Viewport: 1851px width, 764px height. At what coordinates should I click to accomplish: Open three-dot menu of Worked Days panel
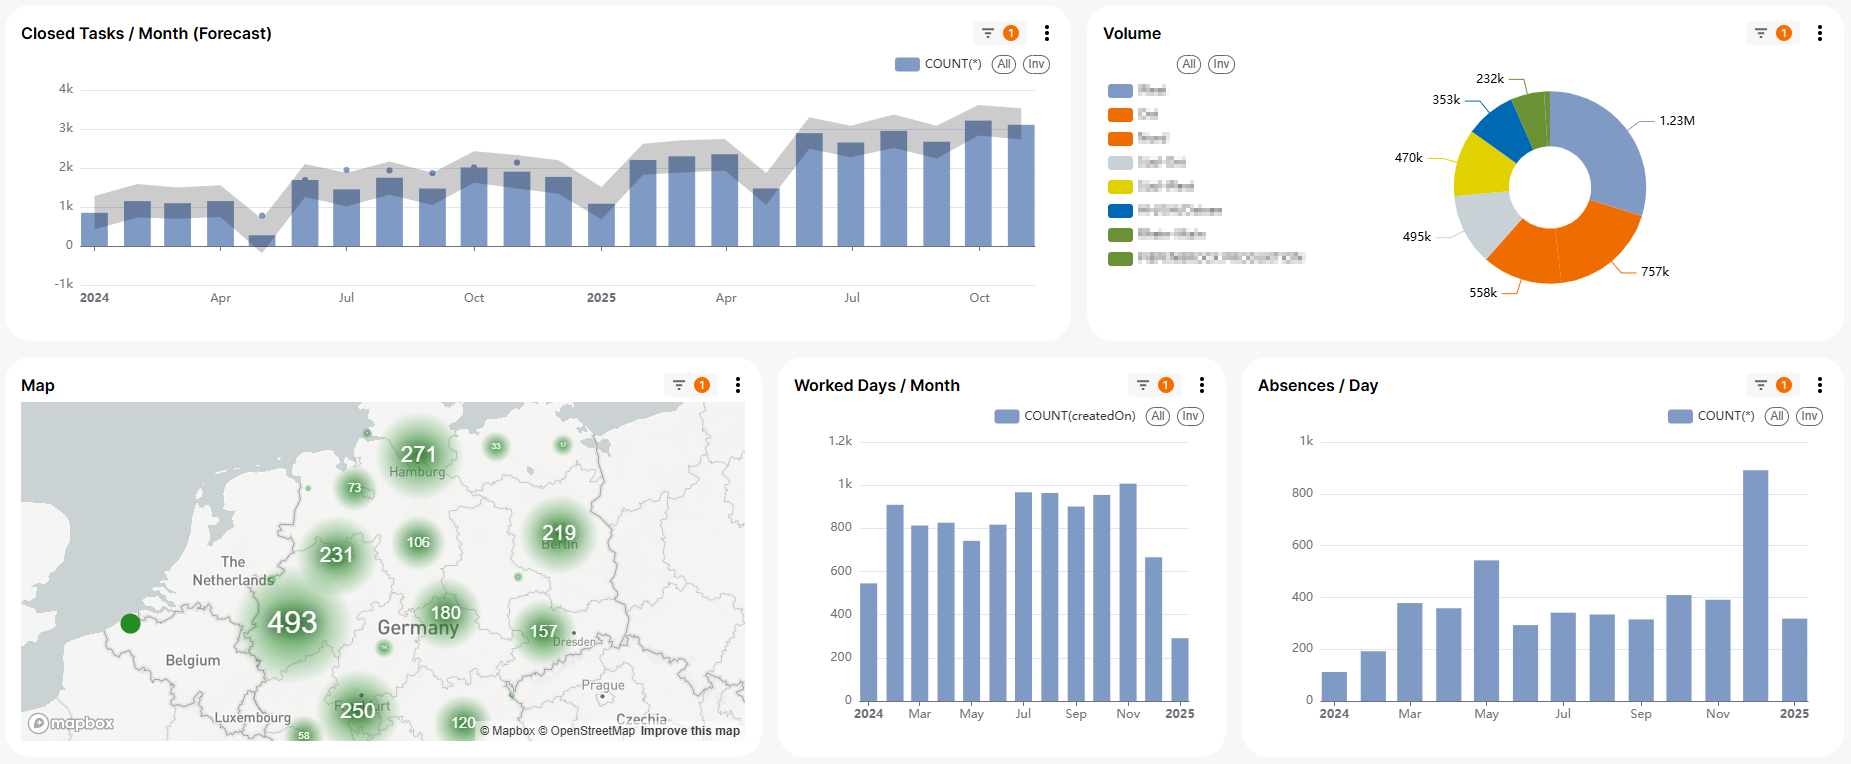[1202, 385]
